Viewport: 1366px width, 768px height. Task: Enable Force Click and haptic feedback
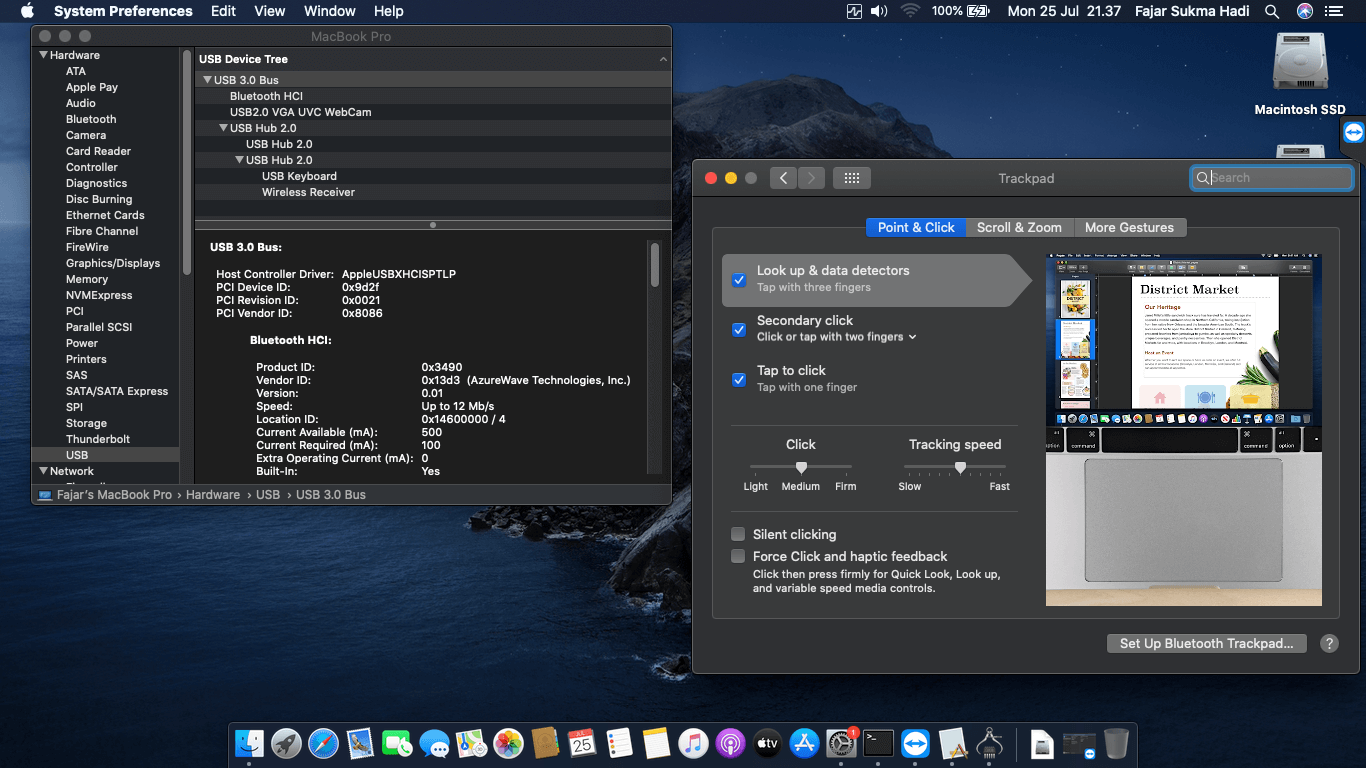click(738, 556)
